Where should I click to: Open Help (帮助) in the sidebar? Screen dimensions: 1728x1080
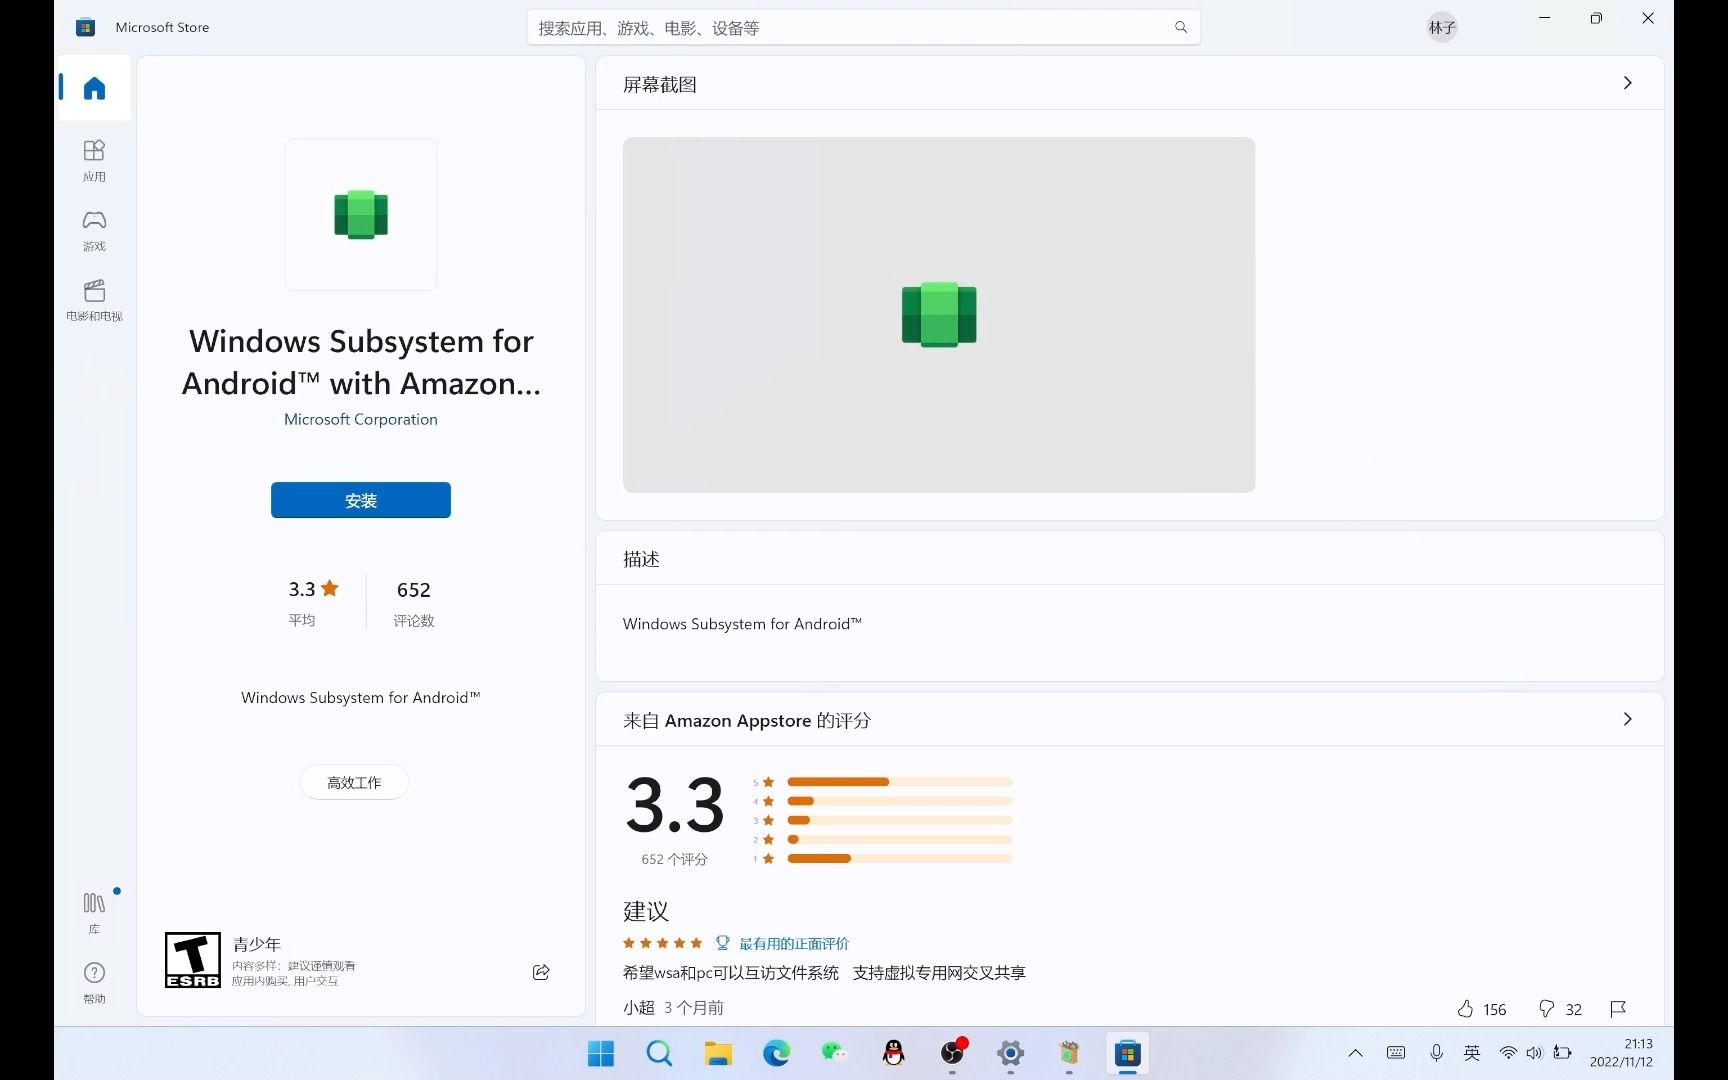click(x=94, y=983)
